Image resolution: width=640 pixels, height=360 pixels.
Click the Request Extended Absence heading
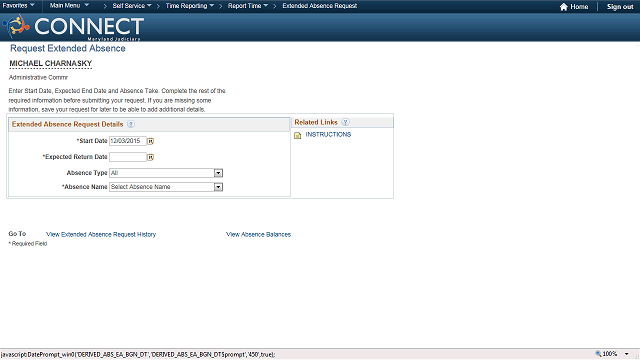click(68, 48)
